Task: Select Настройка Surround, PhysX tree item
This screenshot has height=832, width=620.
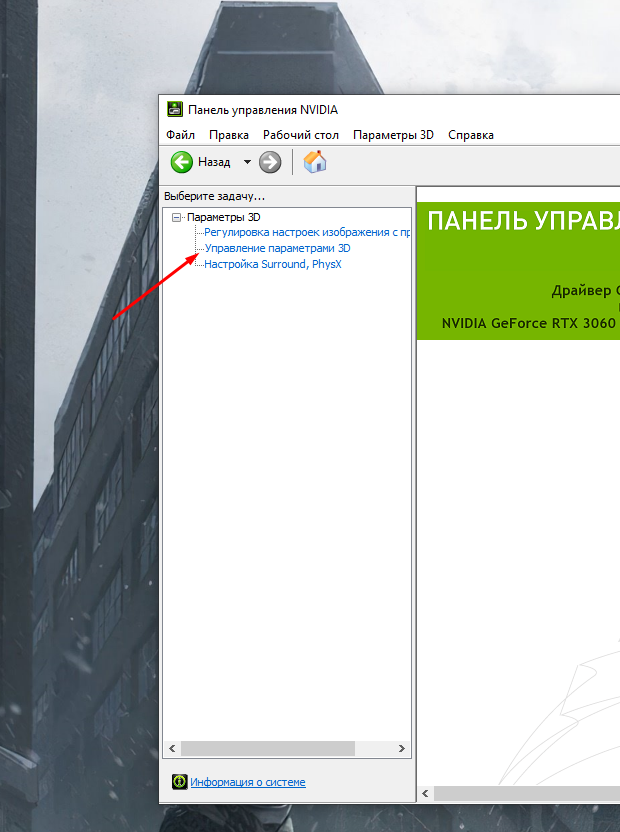Action: (x=273, y=264)
